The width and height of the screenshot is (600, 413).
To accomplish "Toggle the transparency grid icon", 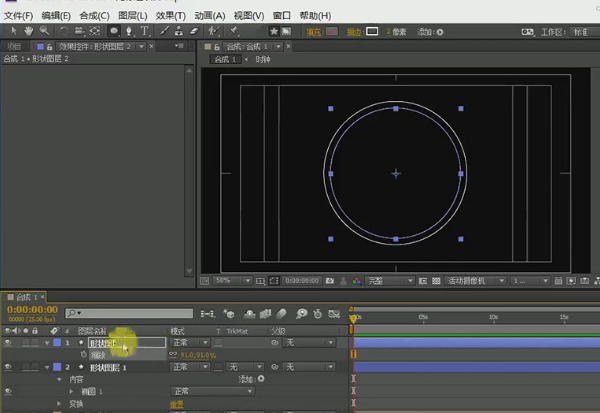I will pyautogui.click(x=436, y=281).
